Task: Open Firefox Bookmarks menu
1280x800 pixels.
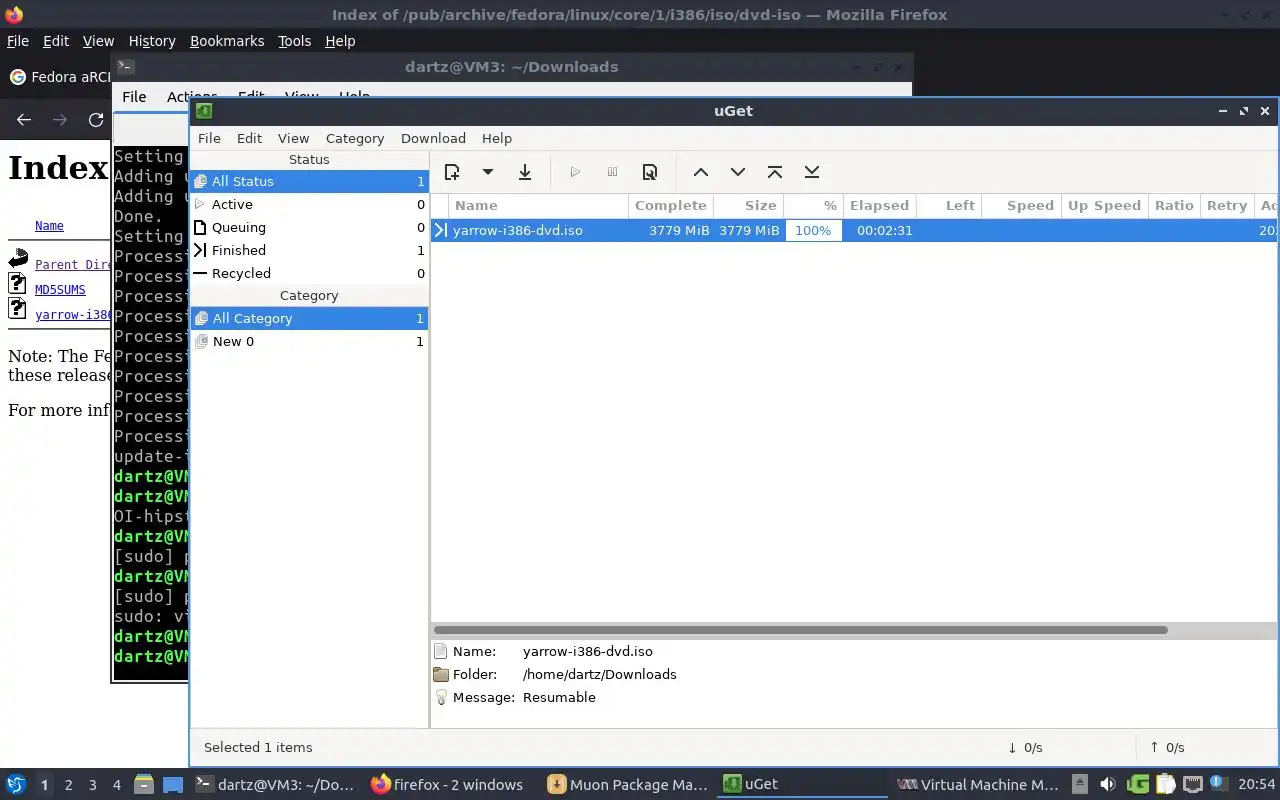Action: click(227, 41)
